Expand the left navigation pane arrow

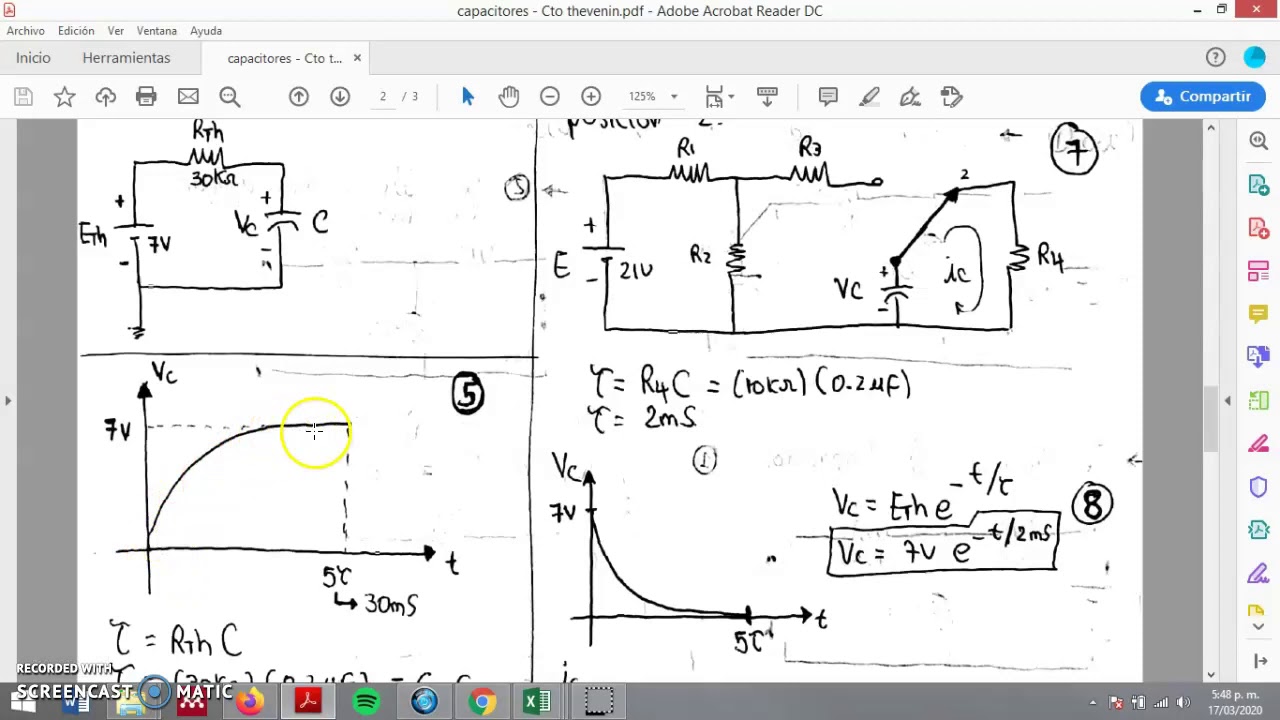click(x=8, y=401)
